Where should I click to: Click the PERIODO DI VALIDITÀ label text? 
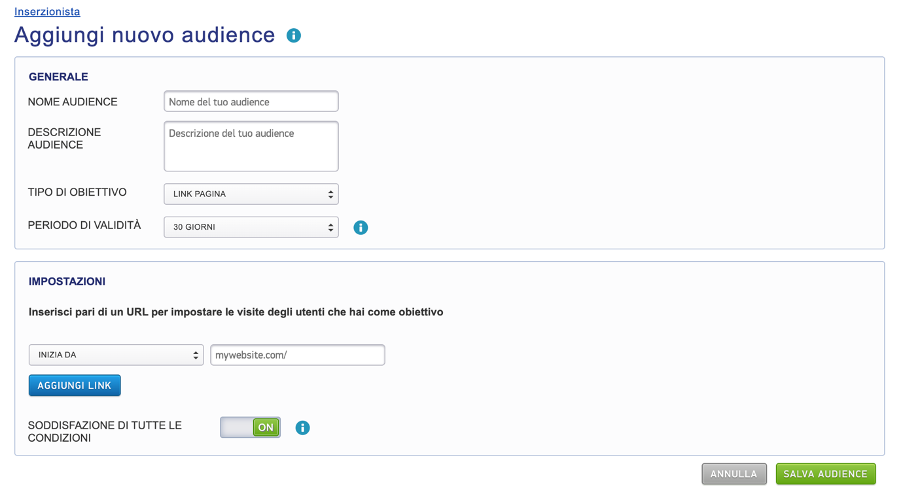[x=84, y=225]
